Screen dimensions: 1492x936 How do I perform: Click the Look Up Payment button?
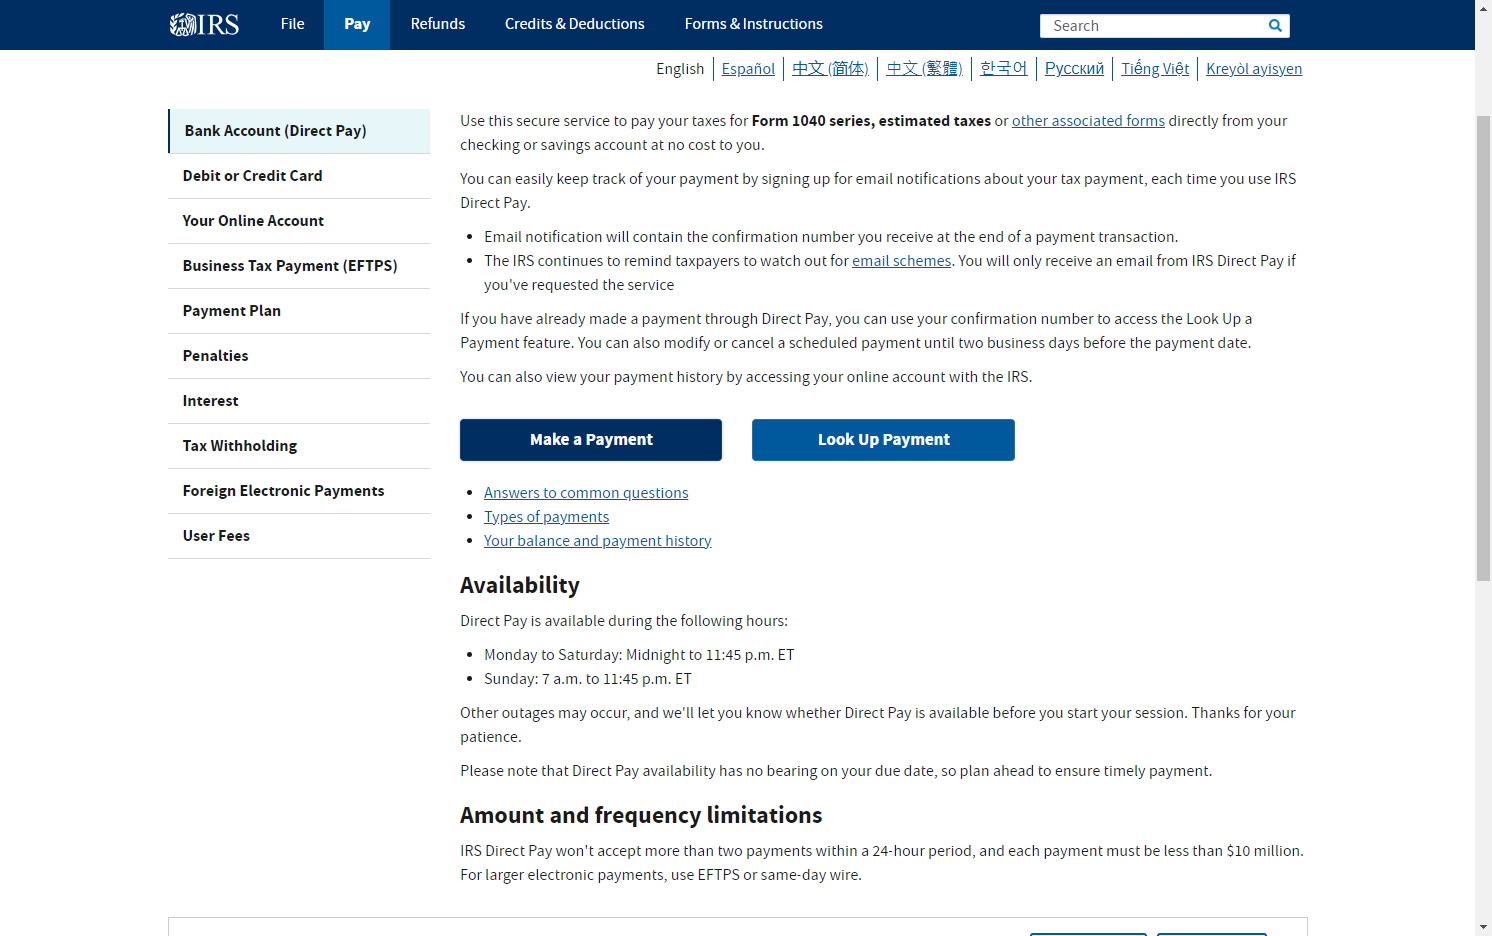[883, 440]
